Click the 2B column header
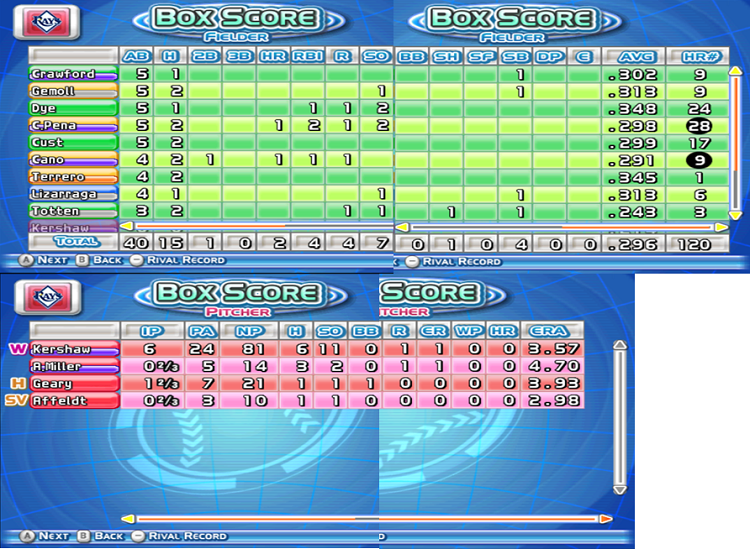Viewport: 750px width, 549px height. tap(205, 56)
